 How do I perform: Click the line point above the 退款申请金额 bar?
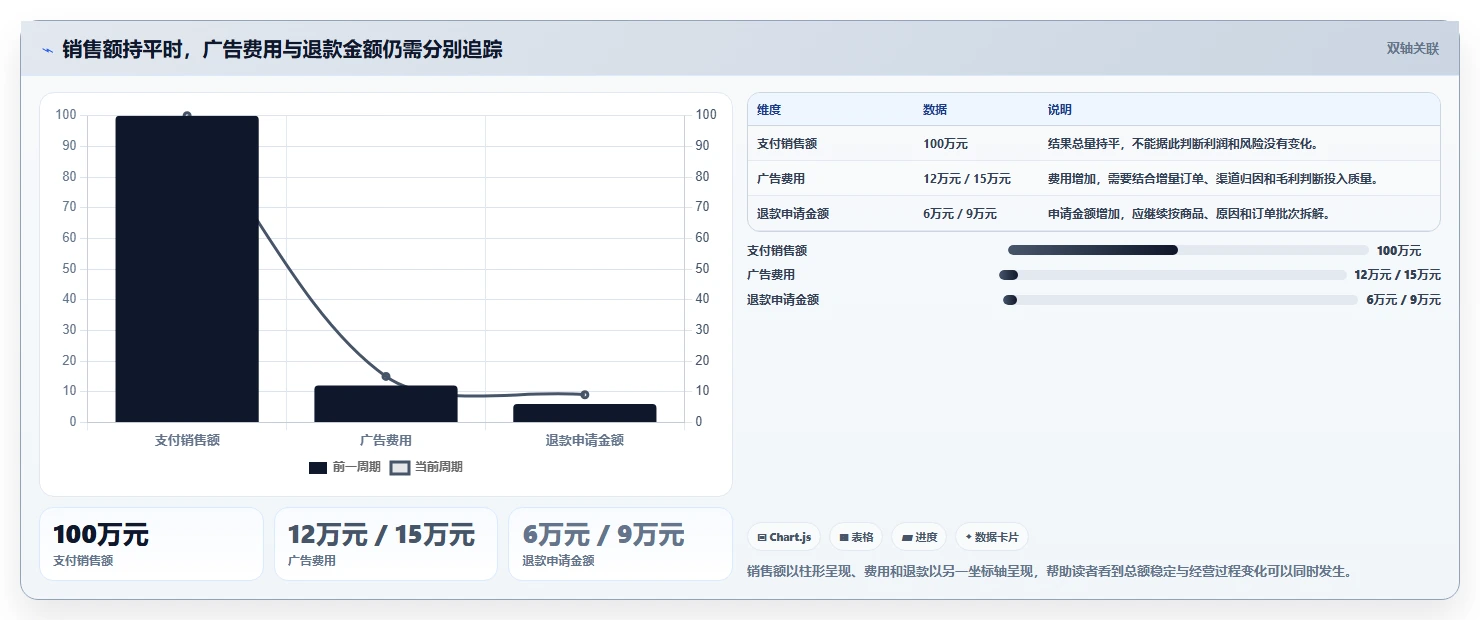click(x=585, y=395)
